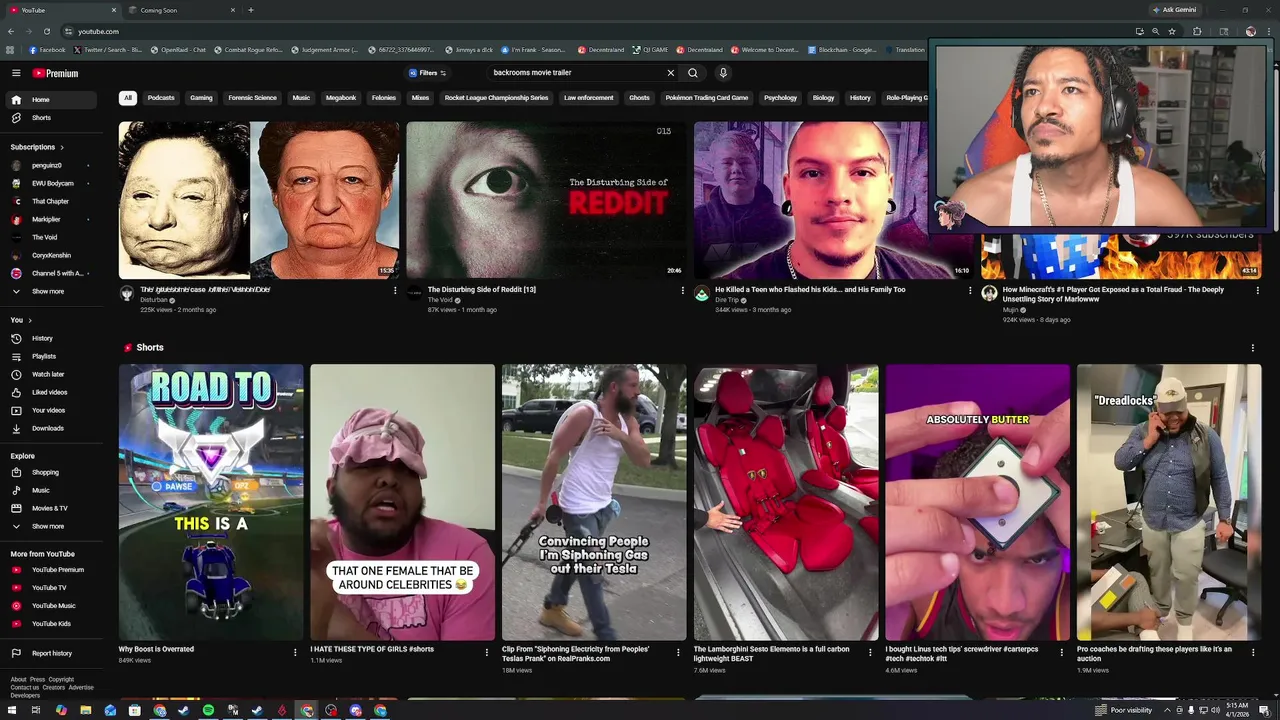The width and height of the screenshot is (1280, 720).
Task: Open options menu for He Killed a Teen video
Action: tap(970, 291)
